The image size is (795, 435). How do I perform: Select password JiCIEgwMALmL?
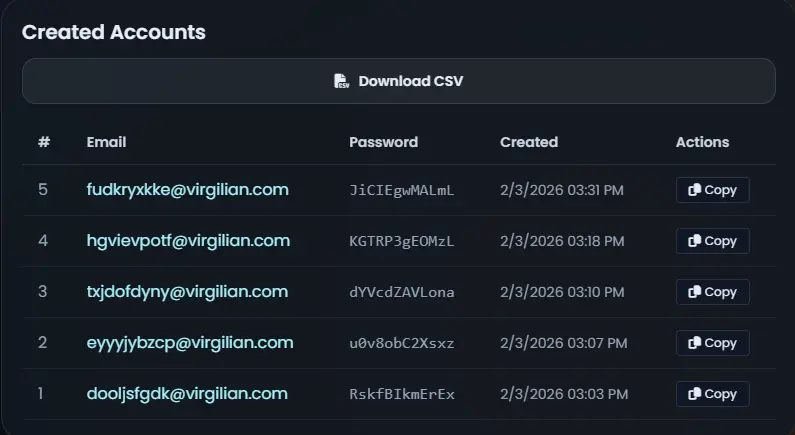[x=402, y=190]
